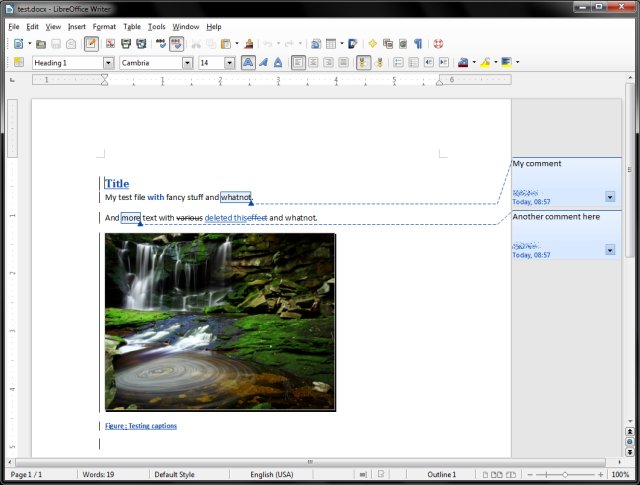Select the Format Paintbrush icon
Image resolution: width=640 pixels, height=485 pixels.
249,44
